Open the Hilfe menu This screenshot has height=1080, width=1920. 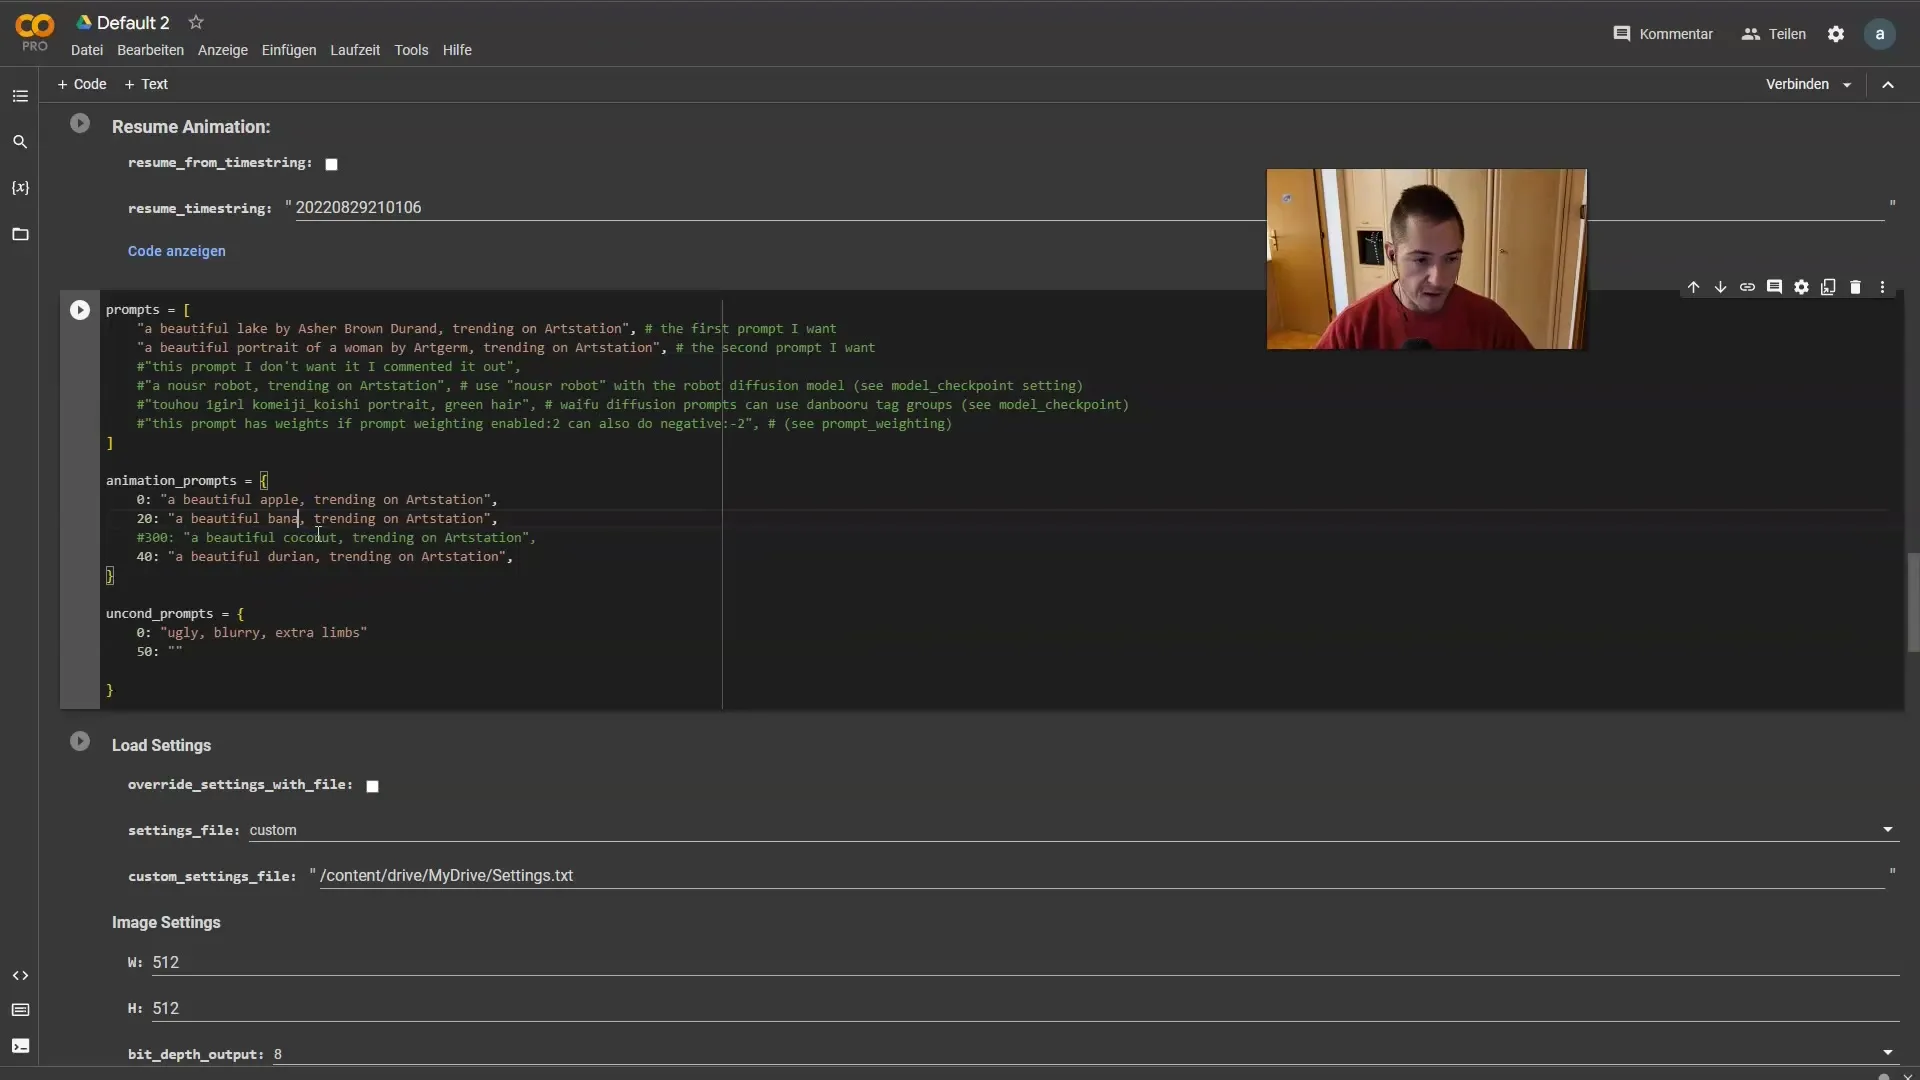tap(457, 50)
